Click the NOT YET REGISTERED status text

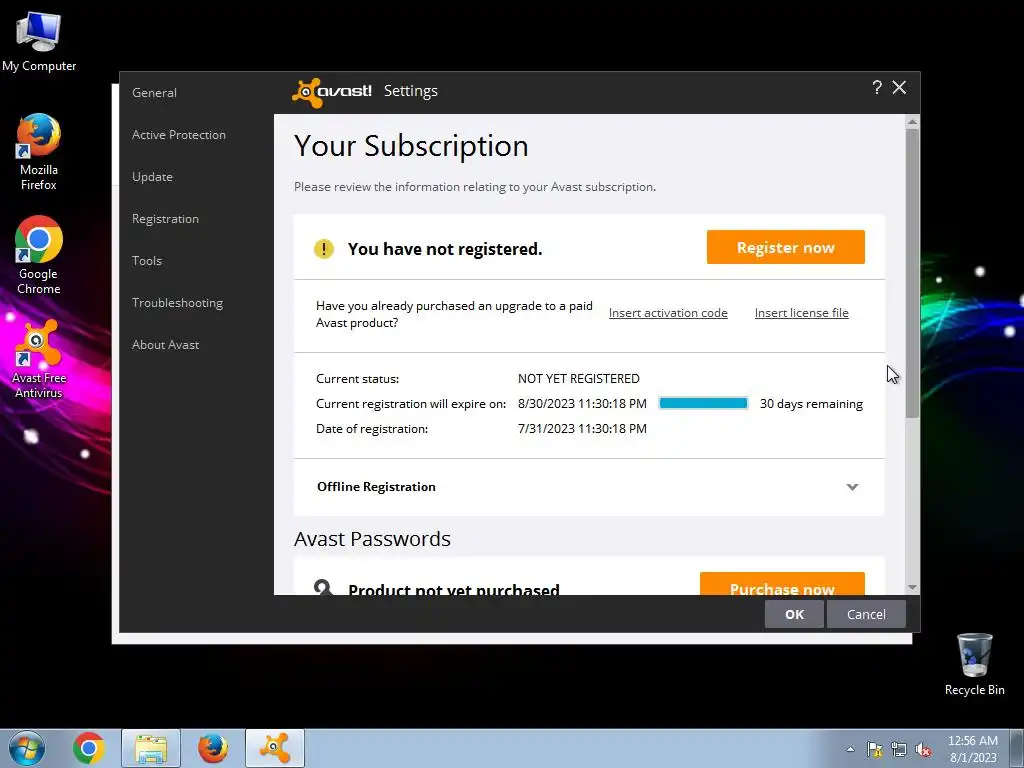pyautogui.click(x=579, y=379)
